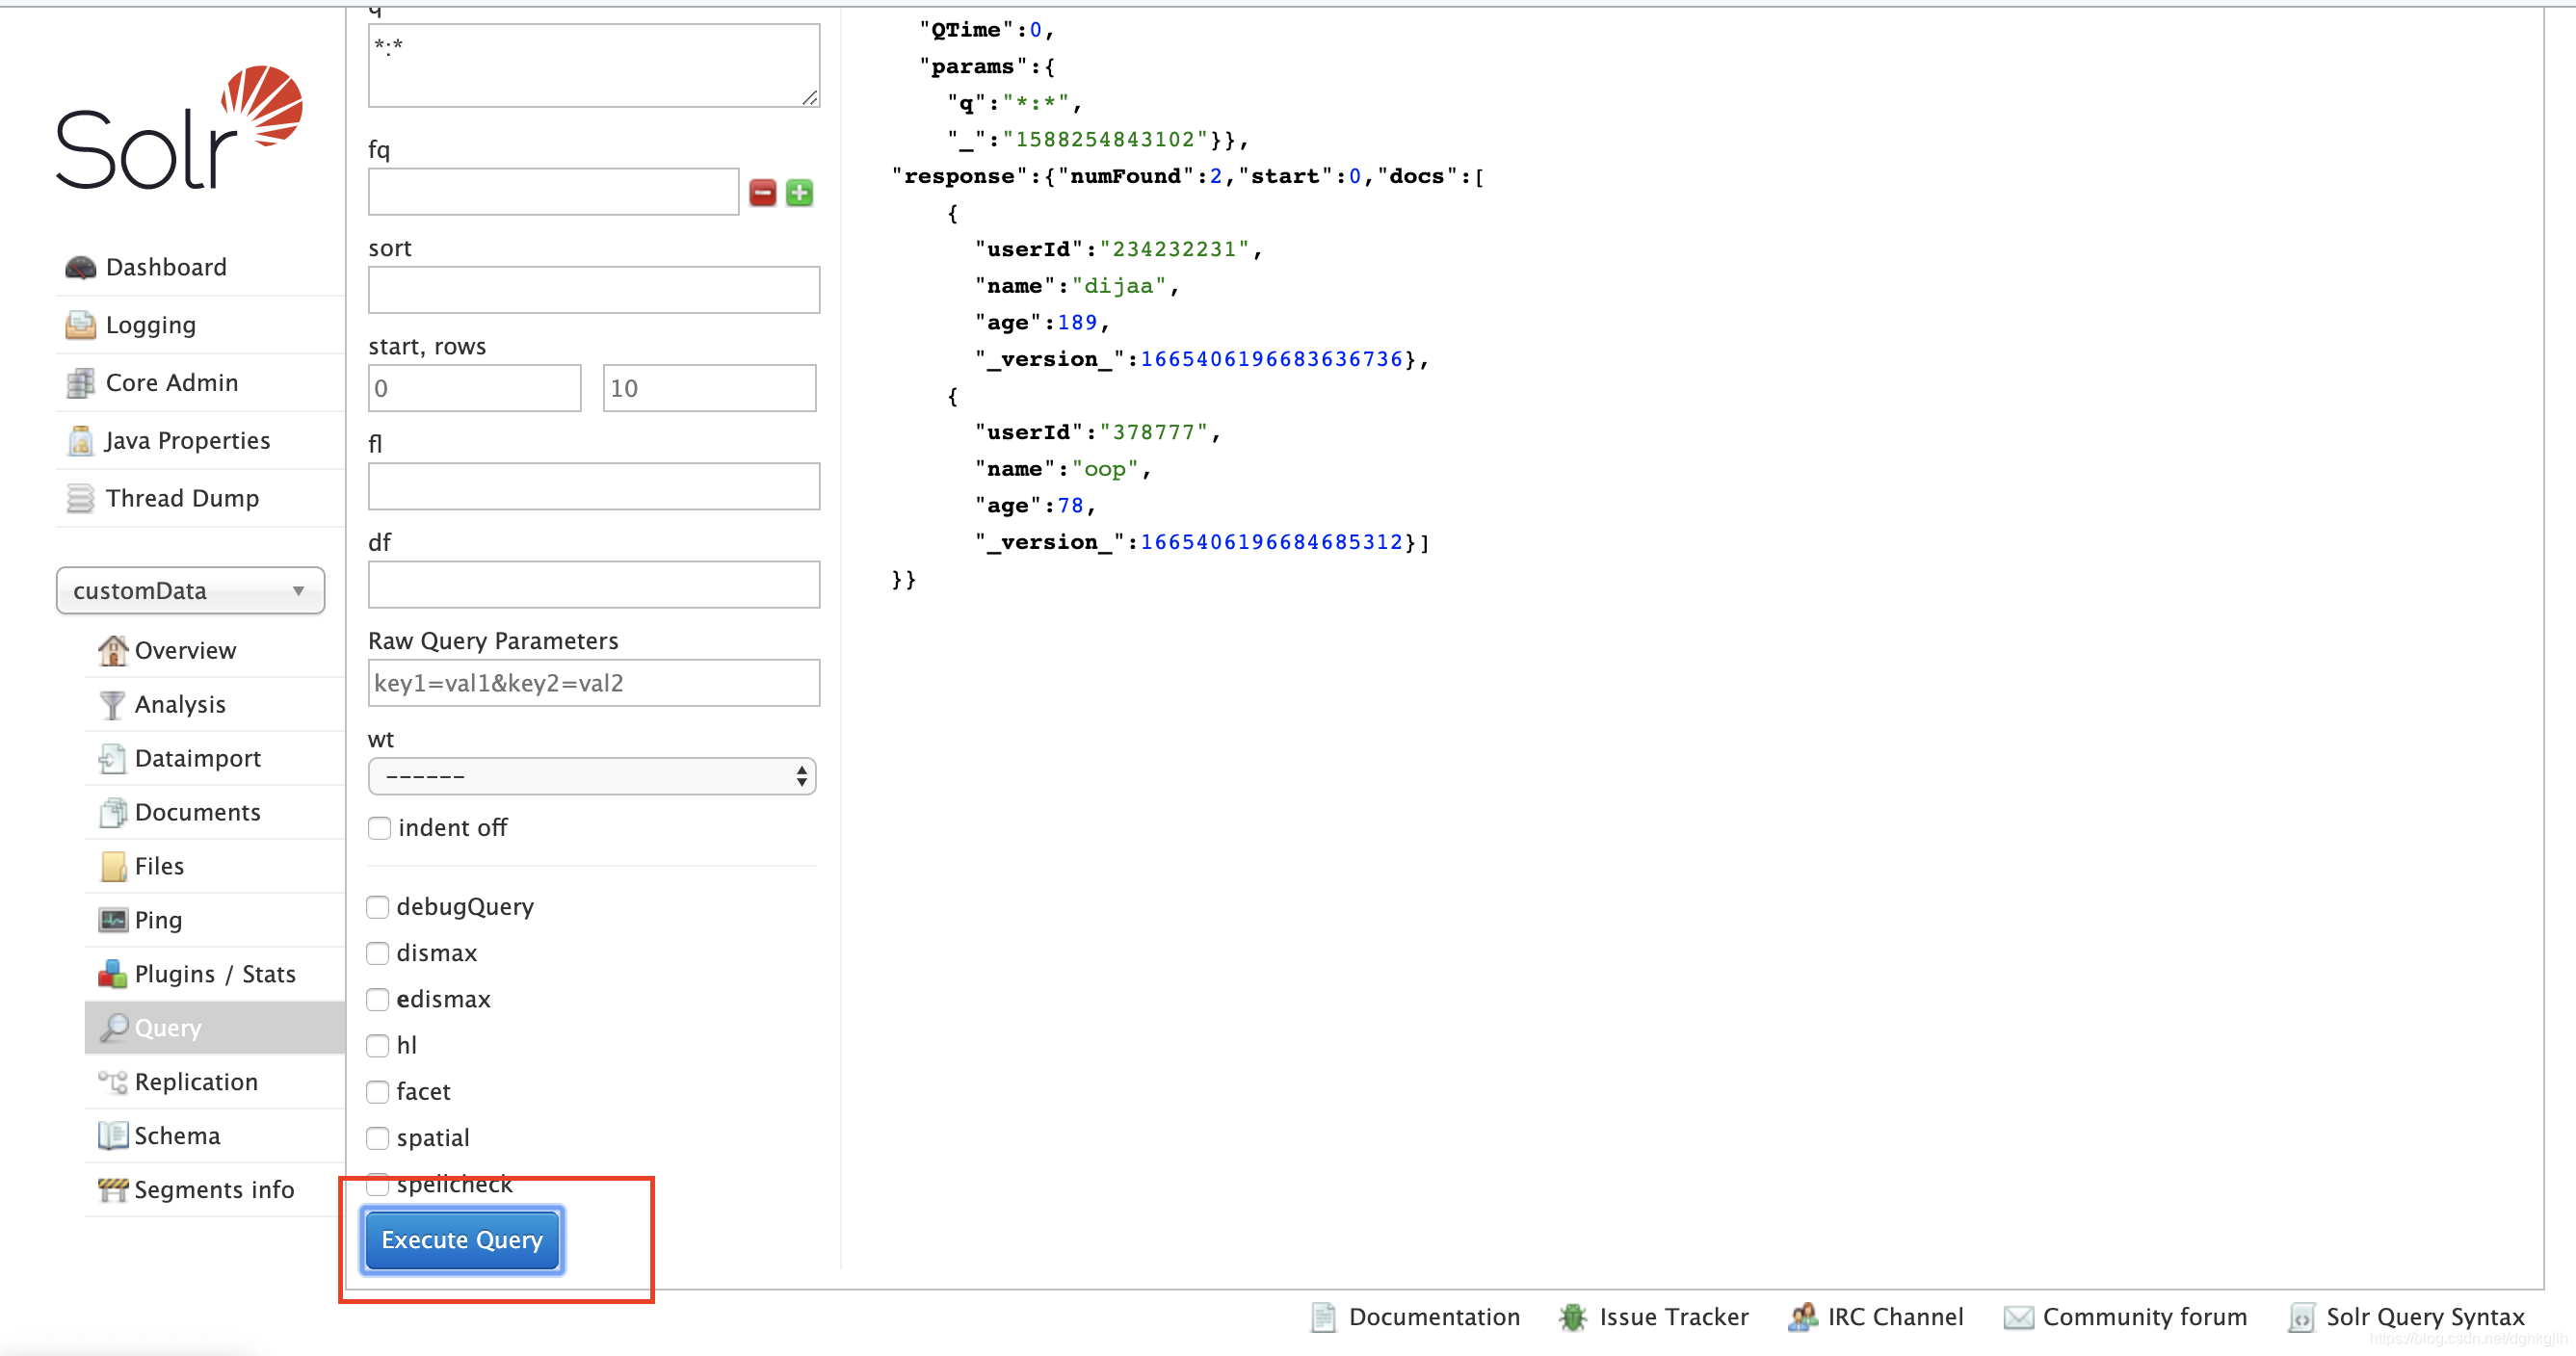Click the q query textarea
This screenshot has height=1356, width=2576.
click(594, 66)
